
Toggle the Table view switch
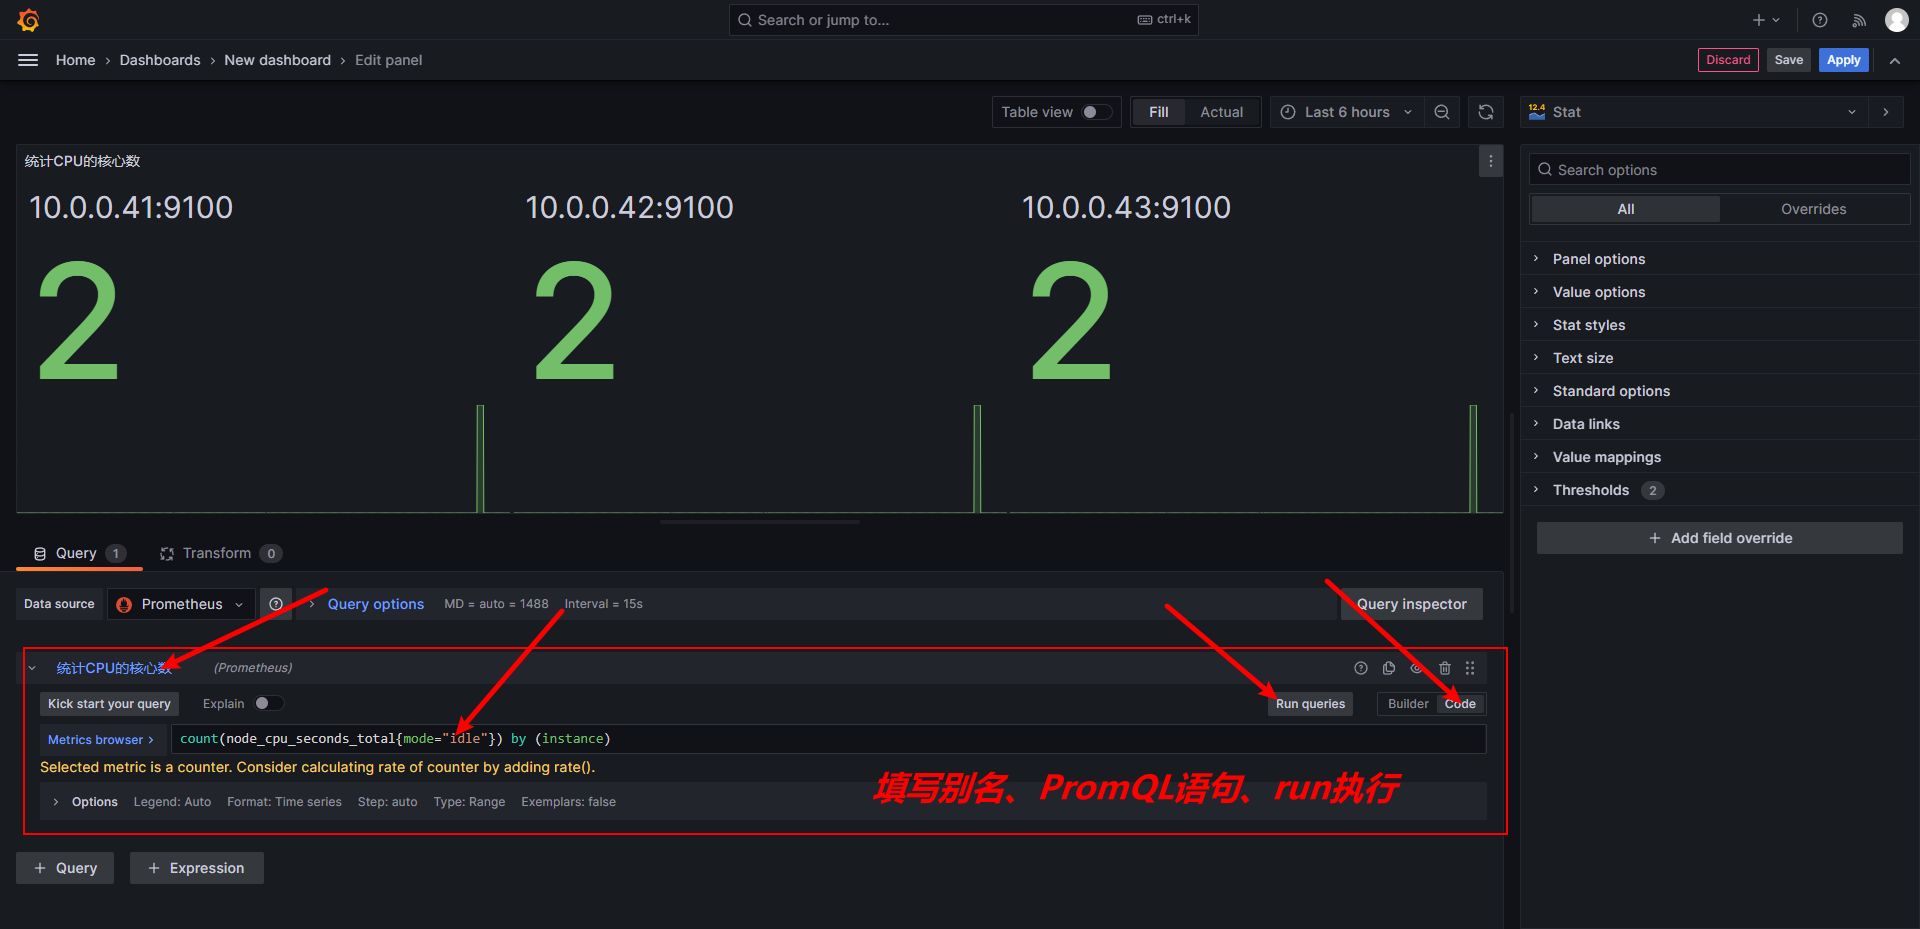[1097, 112]
